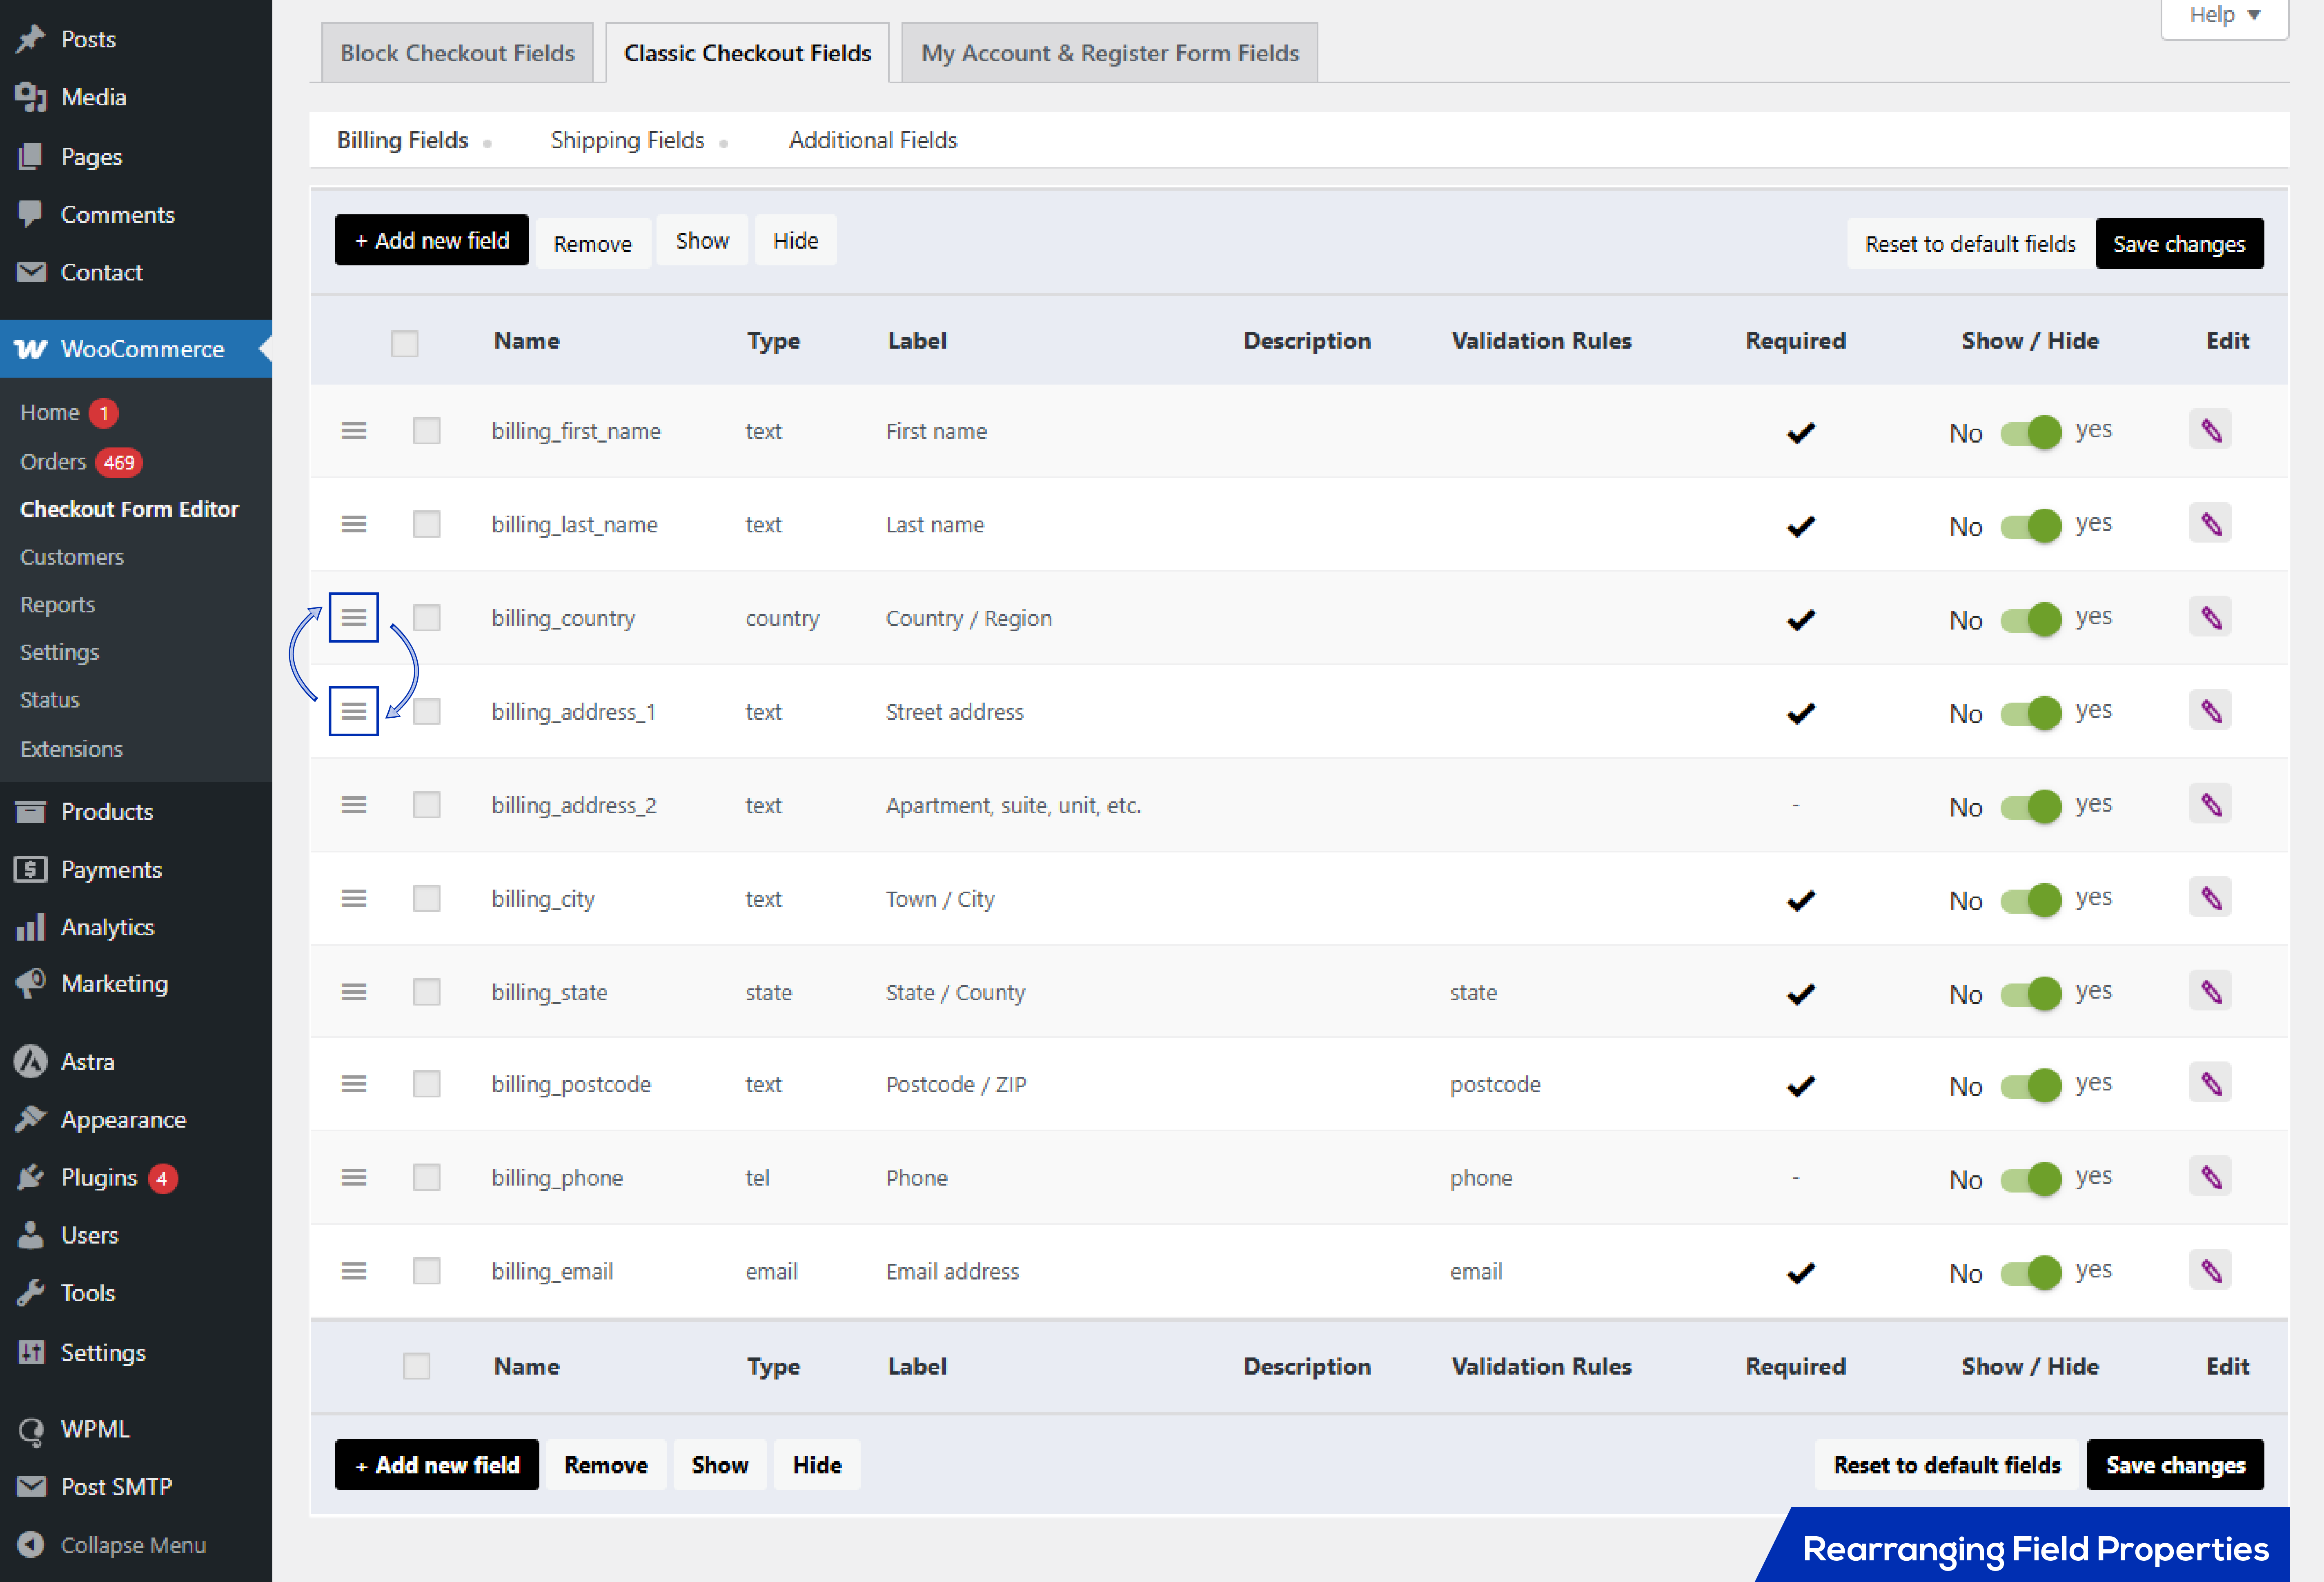Edit the billing_address_2 field via pencil icon
2324x1582 pixels.
tap(2210, 804)
